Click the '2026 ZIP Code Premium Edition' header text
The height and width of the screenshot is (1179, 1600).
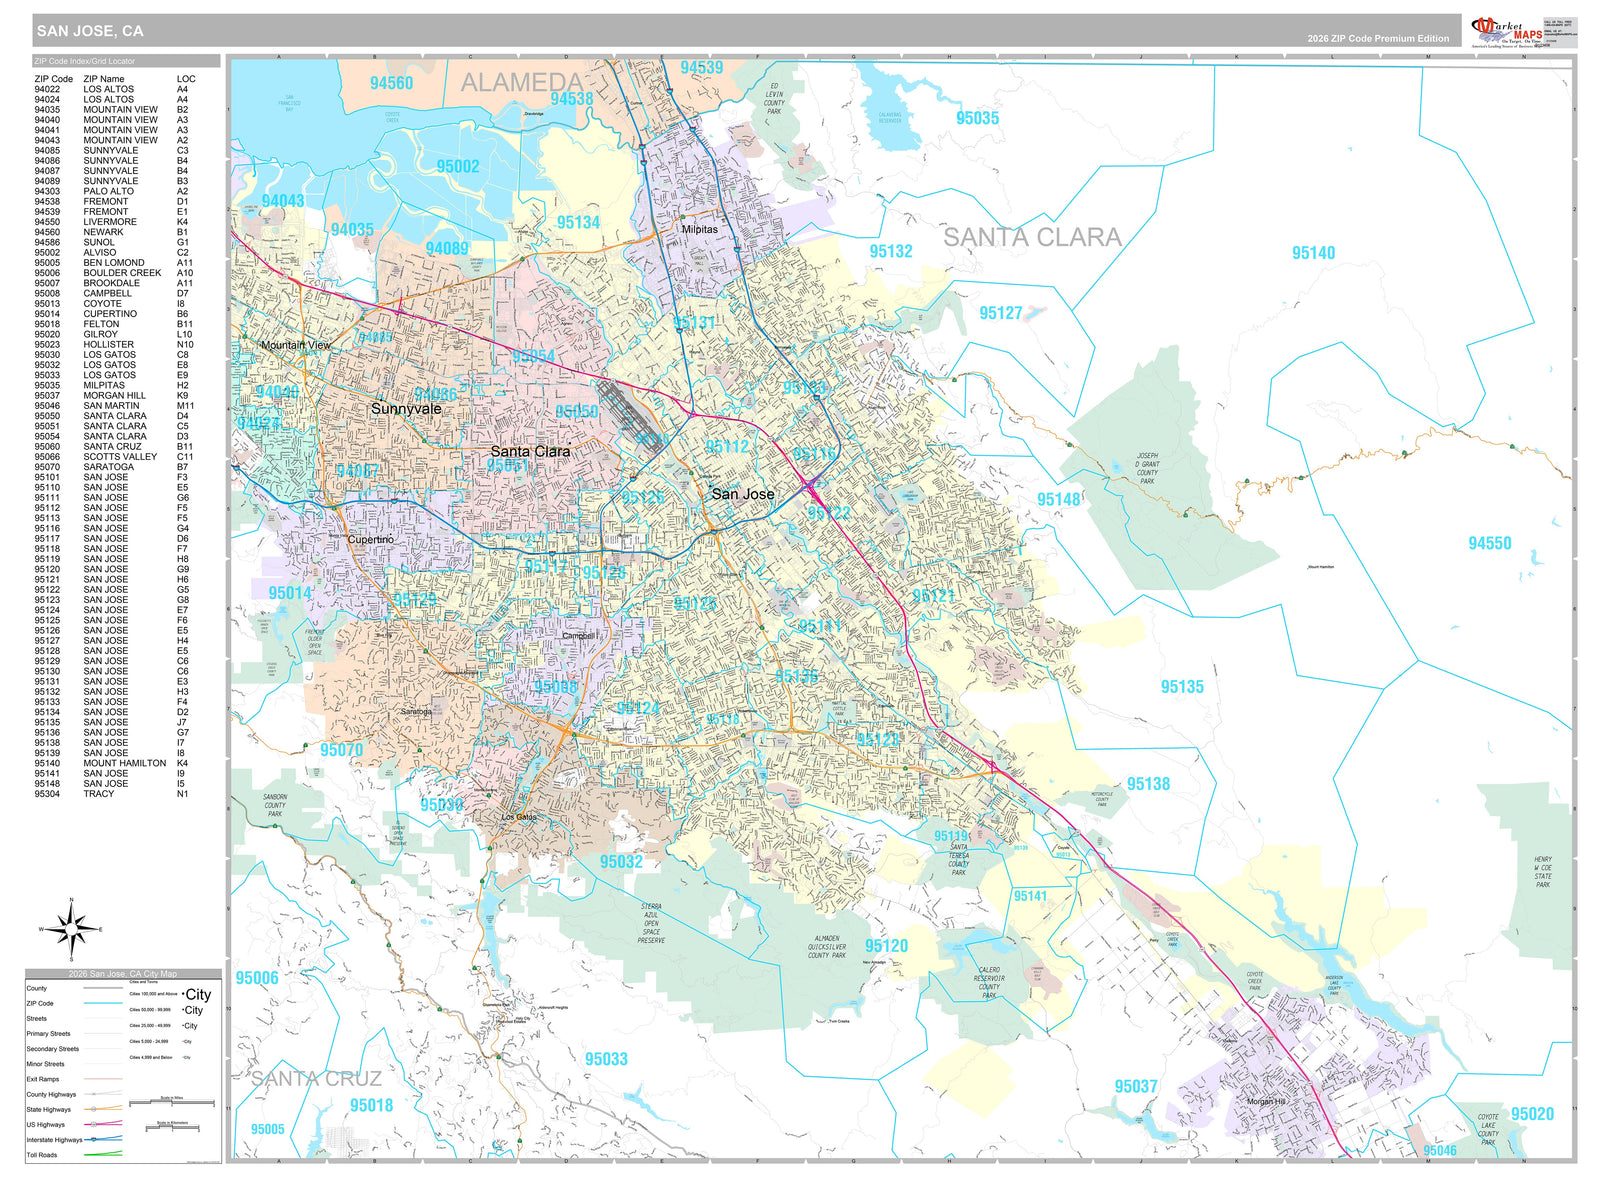[x=1378, y=39]
